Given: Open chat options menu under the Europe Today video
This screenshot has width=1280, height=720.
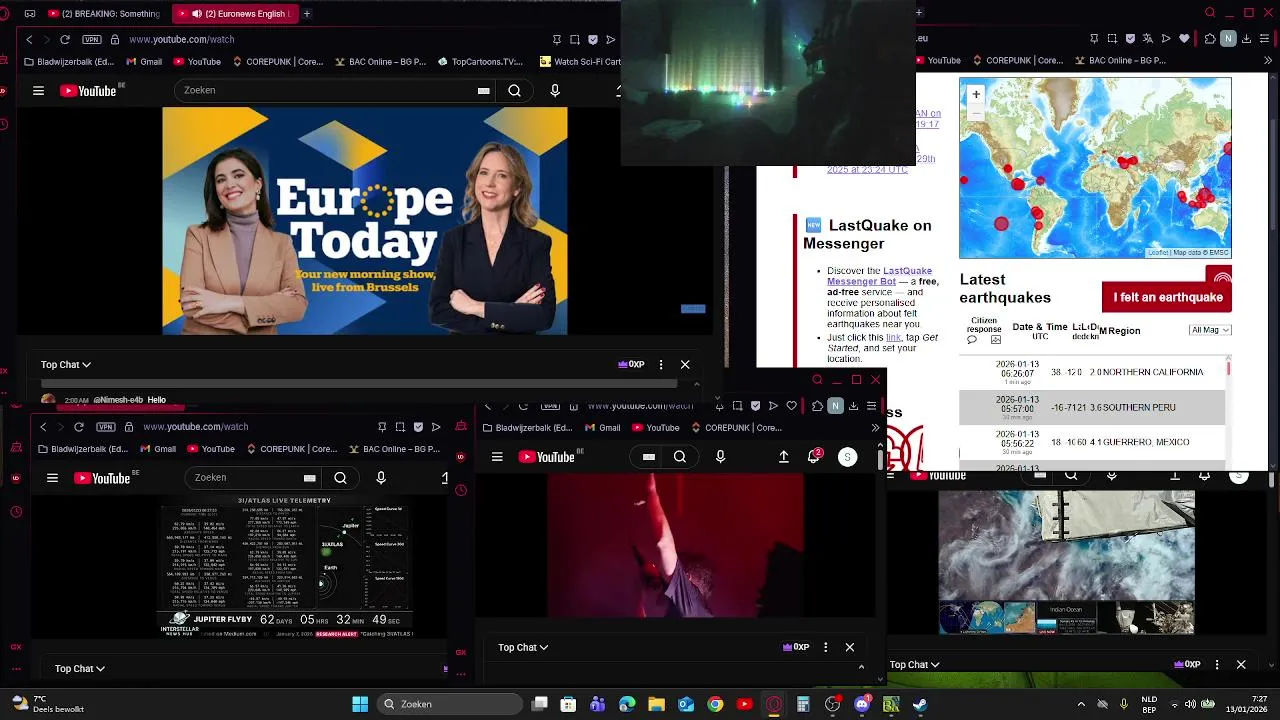Looking at the screenshot, I should coord(661,365).
